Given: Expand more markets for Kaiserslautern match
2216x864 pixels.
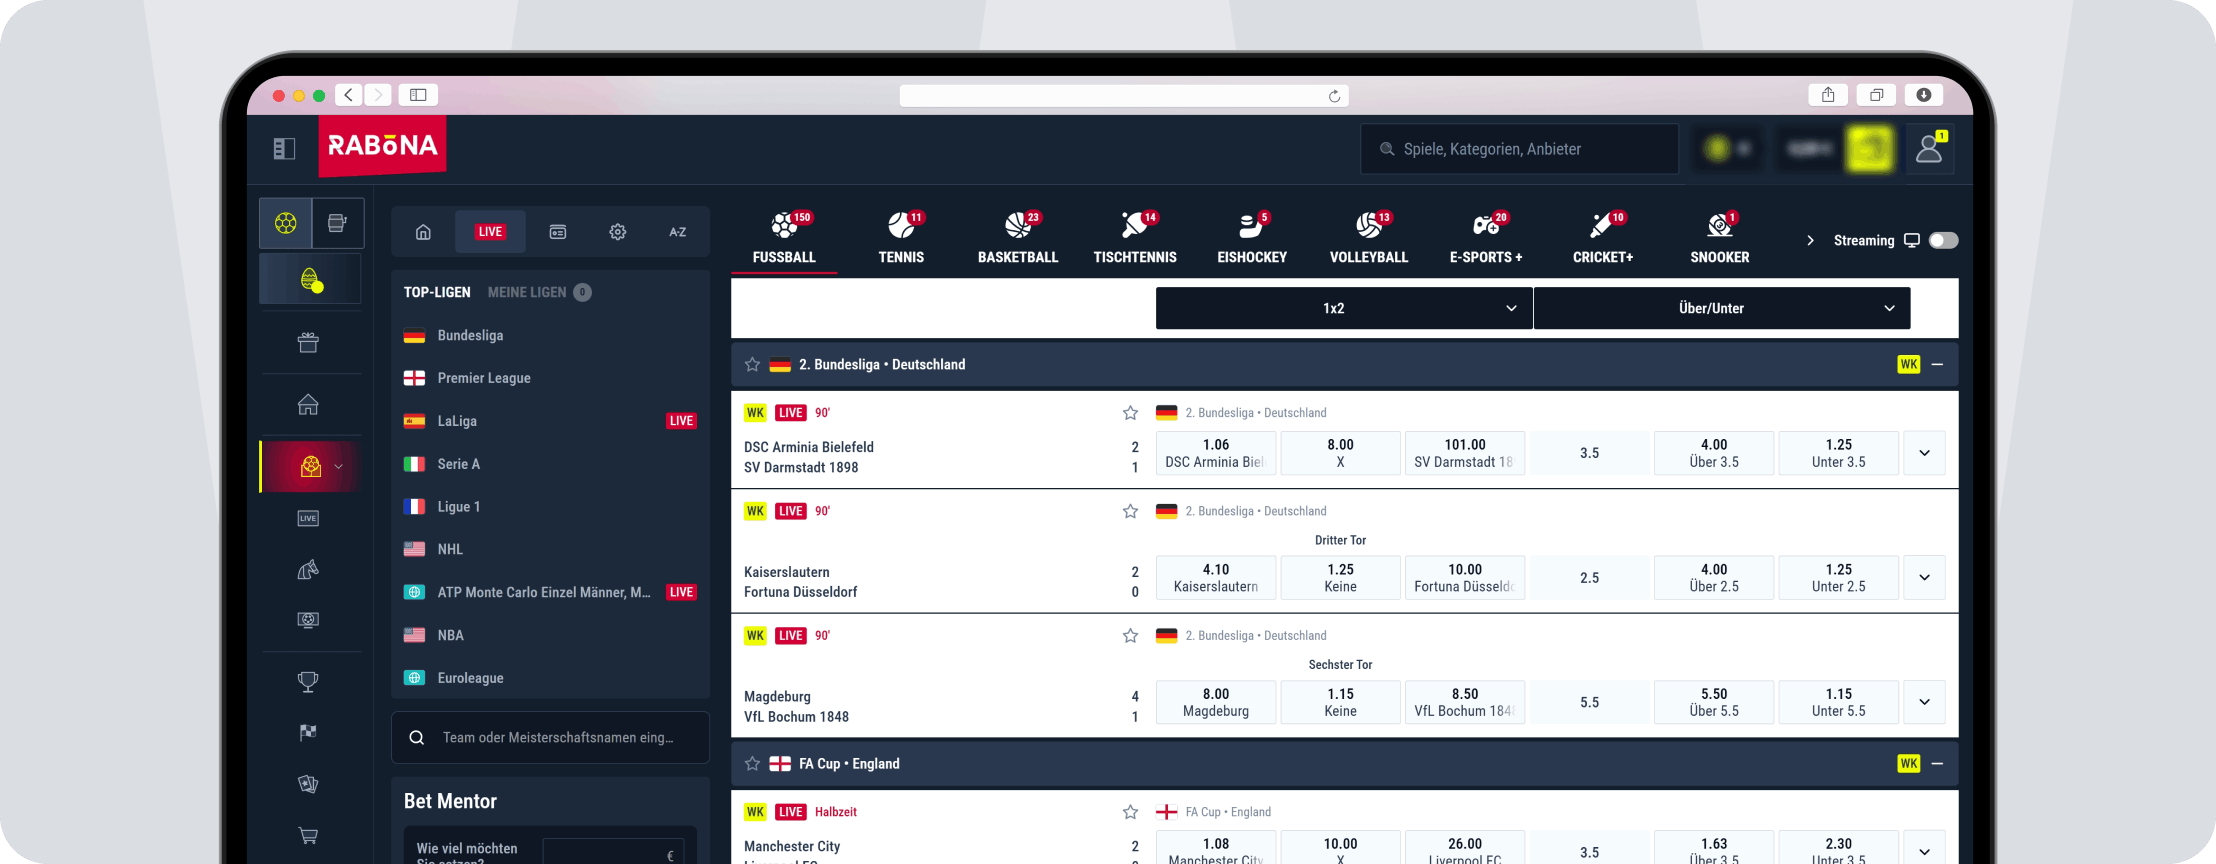Looking at the screenshot, I should click(x=1925, y=578).
